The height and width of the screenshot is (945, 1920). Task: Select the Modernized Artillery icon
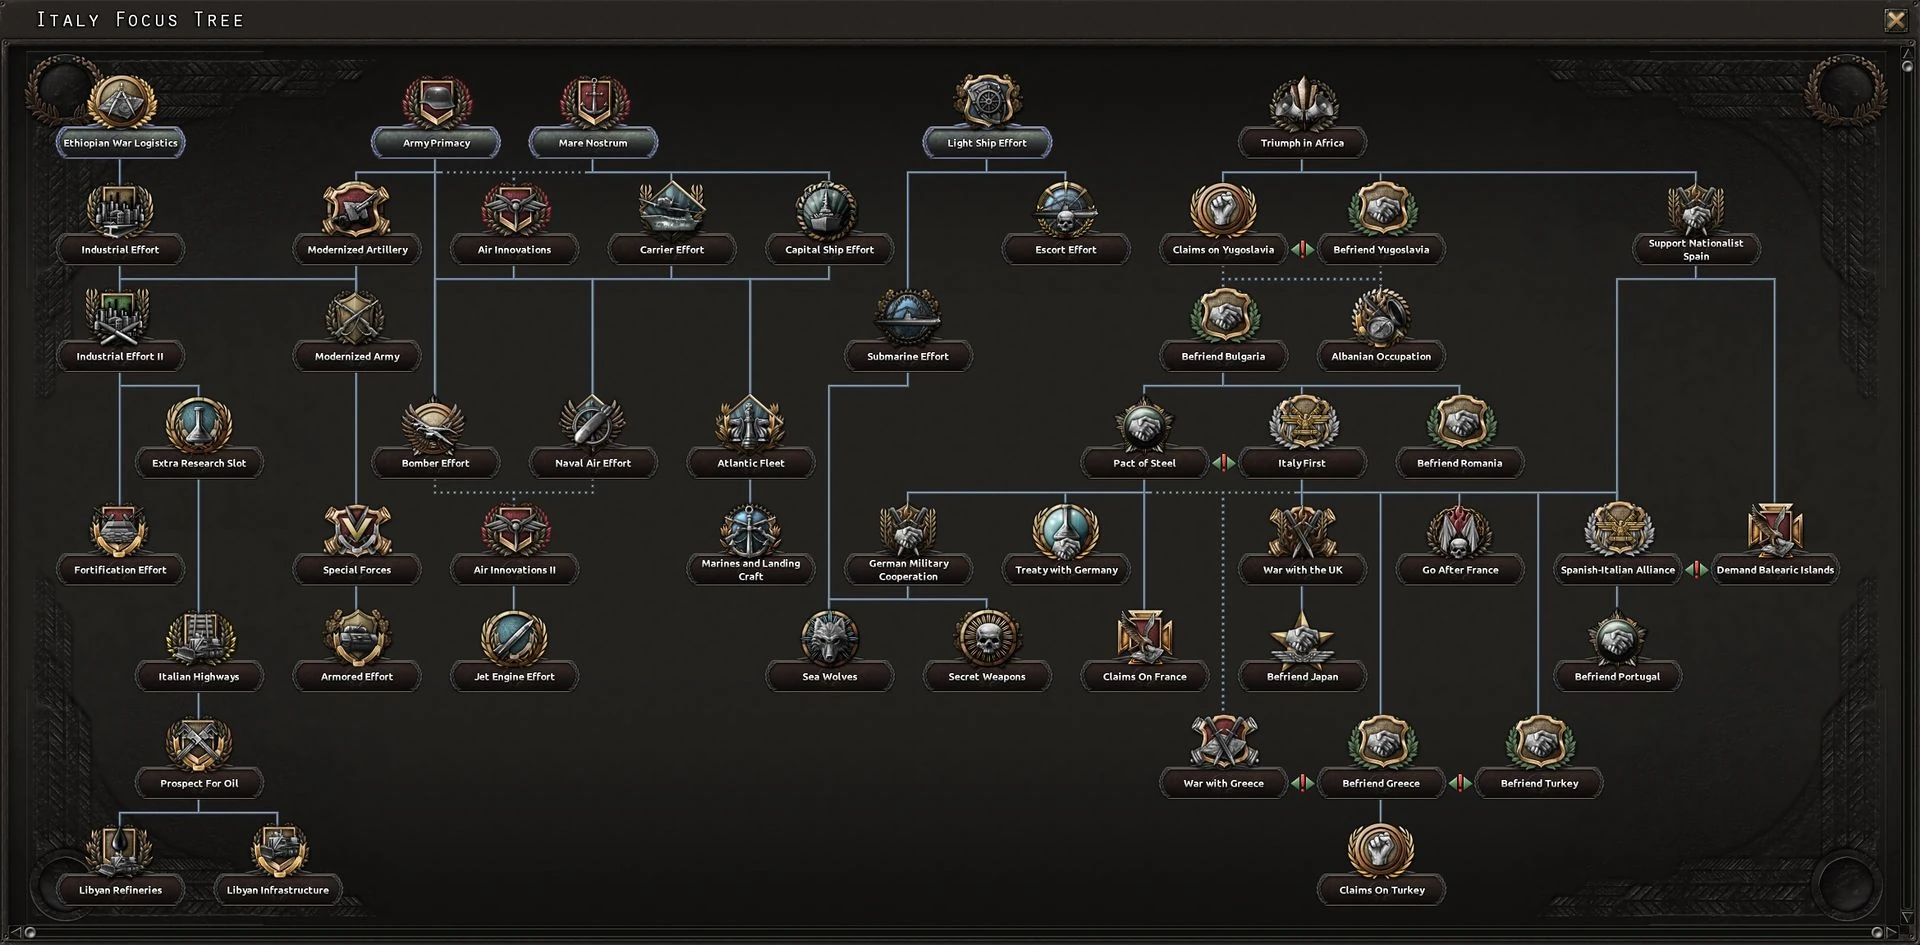pyautogui.click(x=357, y=210)
